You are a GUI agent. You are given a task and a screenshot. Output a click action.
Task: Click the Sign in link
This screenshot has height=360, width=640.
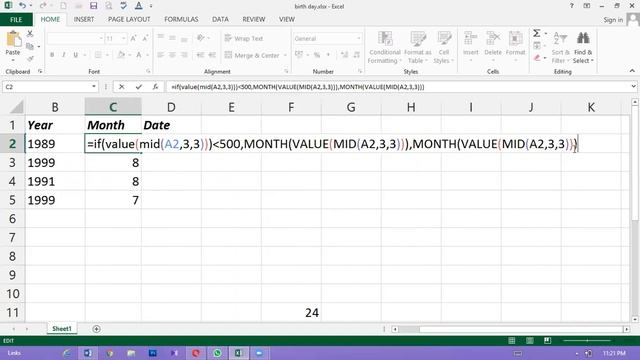(613, 20)
